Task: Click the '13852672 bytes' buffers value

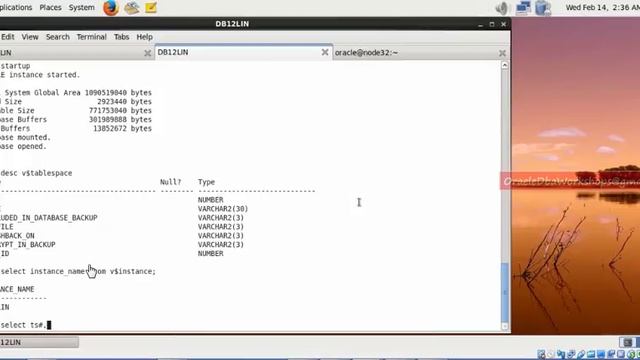Action: coord(122,129)
